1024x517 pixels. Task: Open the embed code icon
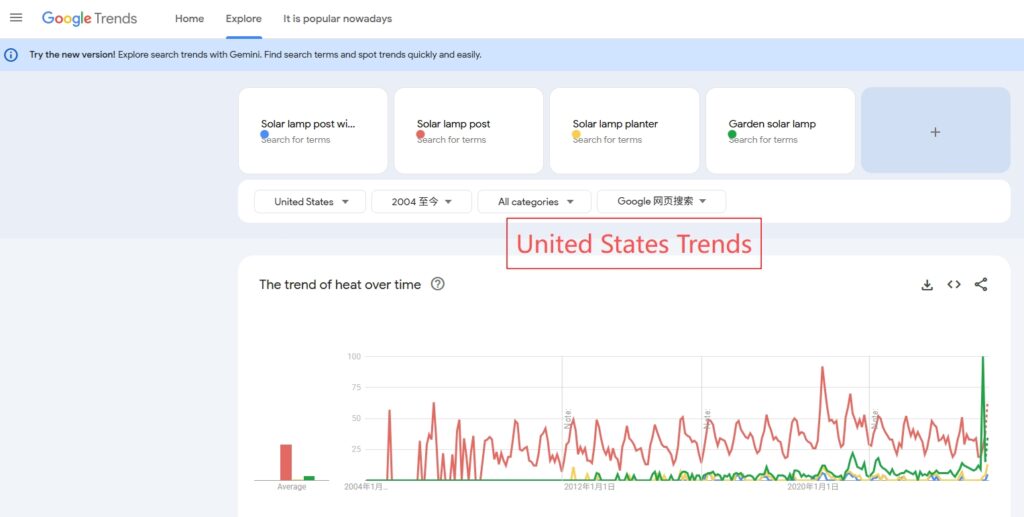[954, 285]
